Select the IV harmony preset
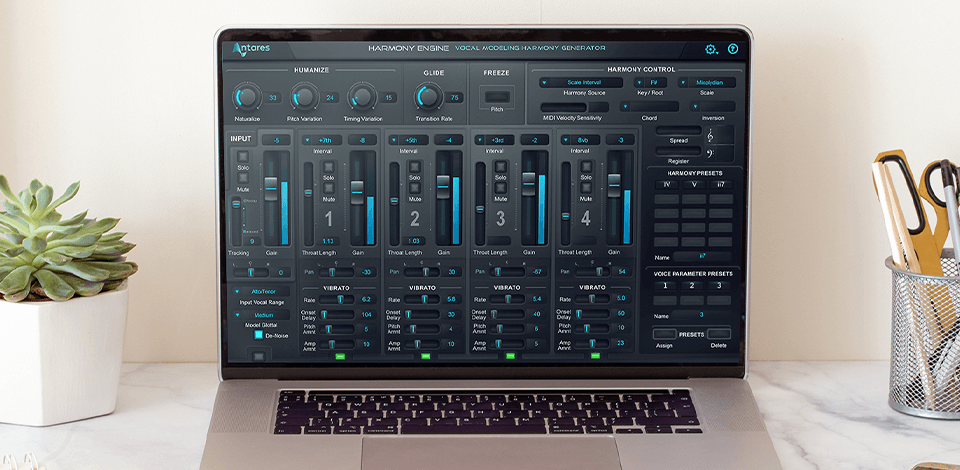Image resolution: width=960 pixels, height=470 pixels. click(x=666, y=184)
